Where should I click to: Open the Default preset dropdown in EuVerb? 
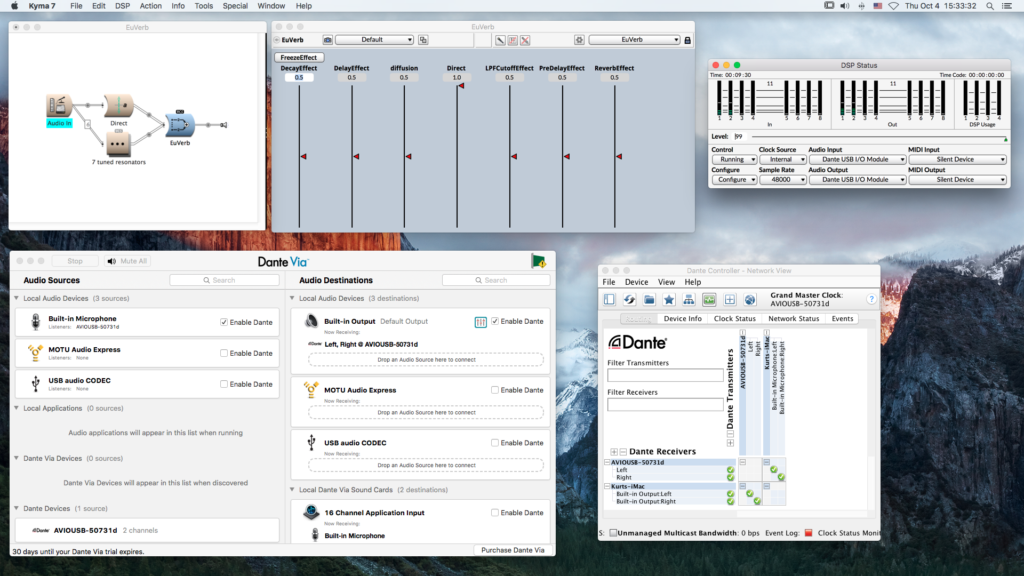(x=374, y=40)
